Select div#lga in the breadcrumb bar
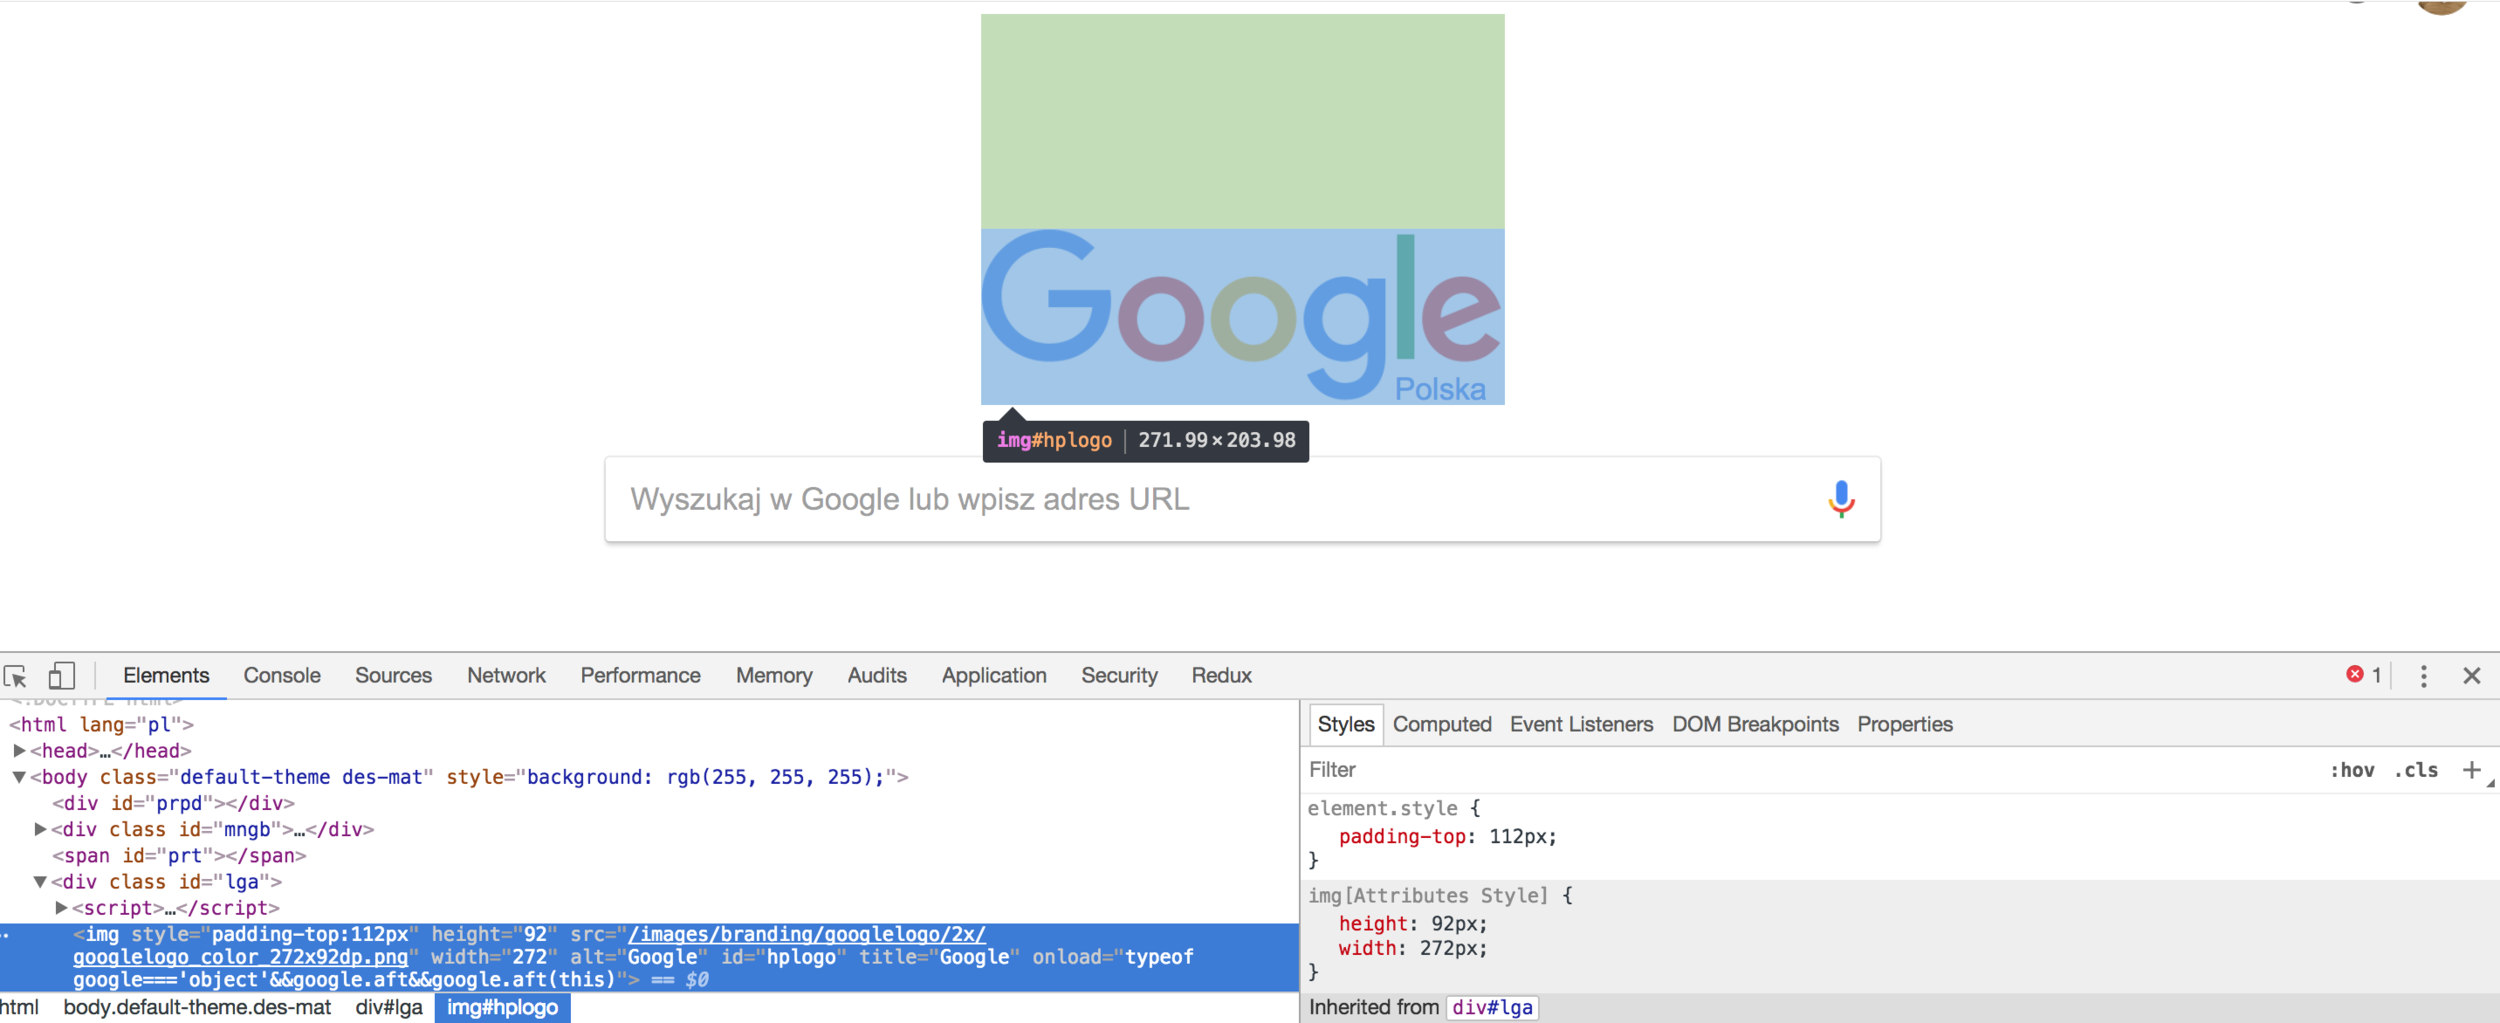 pos(389,1007)
